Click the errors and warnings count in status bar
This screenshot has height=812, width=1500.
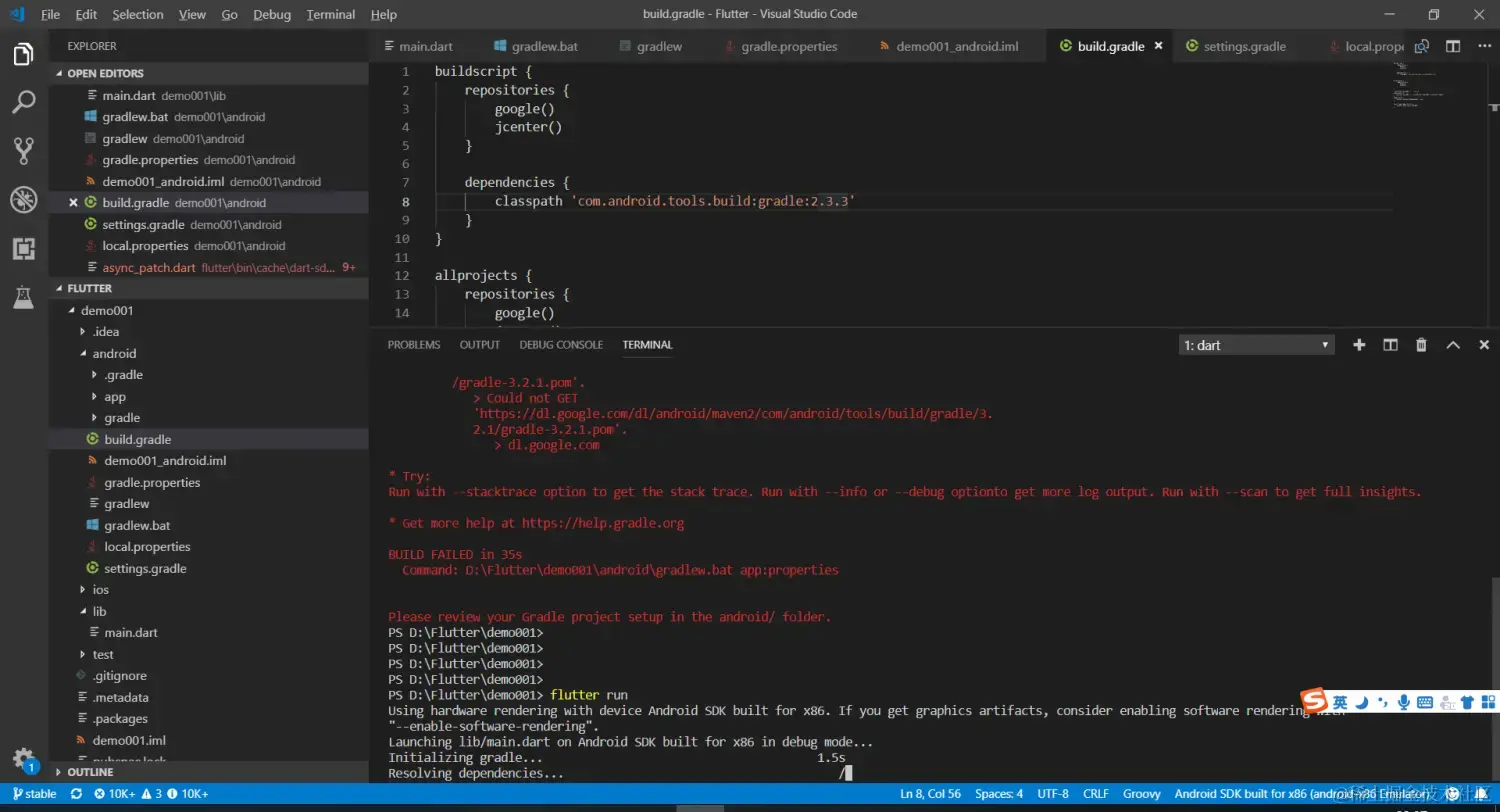click(151, 794)
